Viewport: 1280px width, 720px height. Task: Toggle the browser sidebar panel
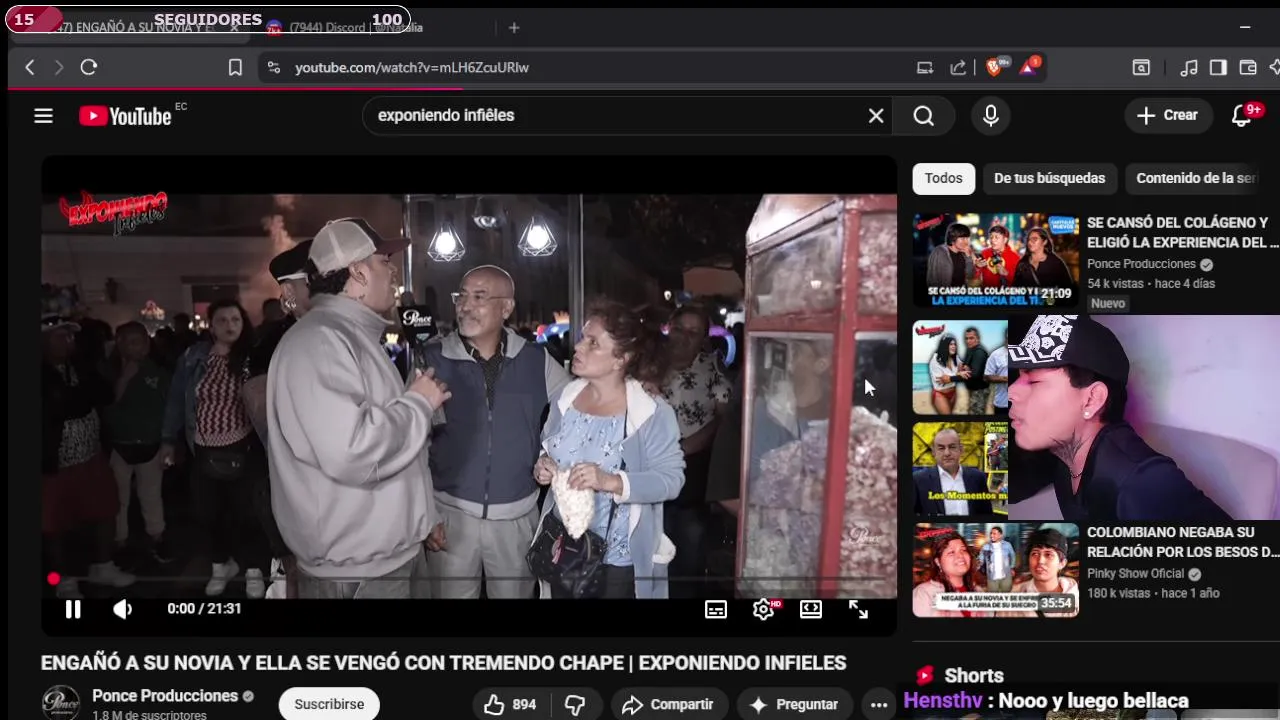click(1218, 67)
